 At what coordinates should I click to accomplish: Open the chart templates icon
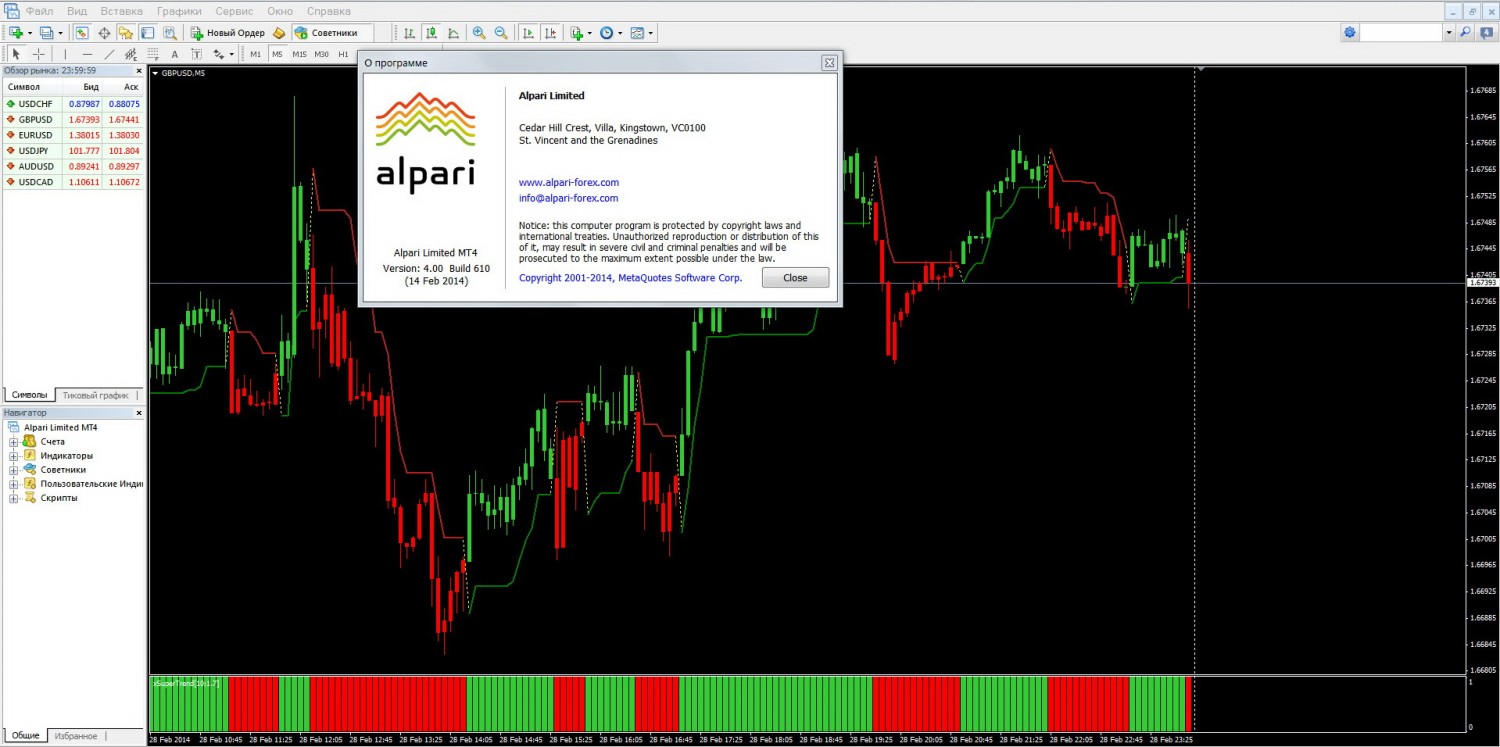(x=637, y=33)
